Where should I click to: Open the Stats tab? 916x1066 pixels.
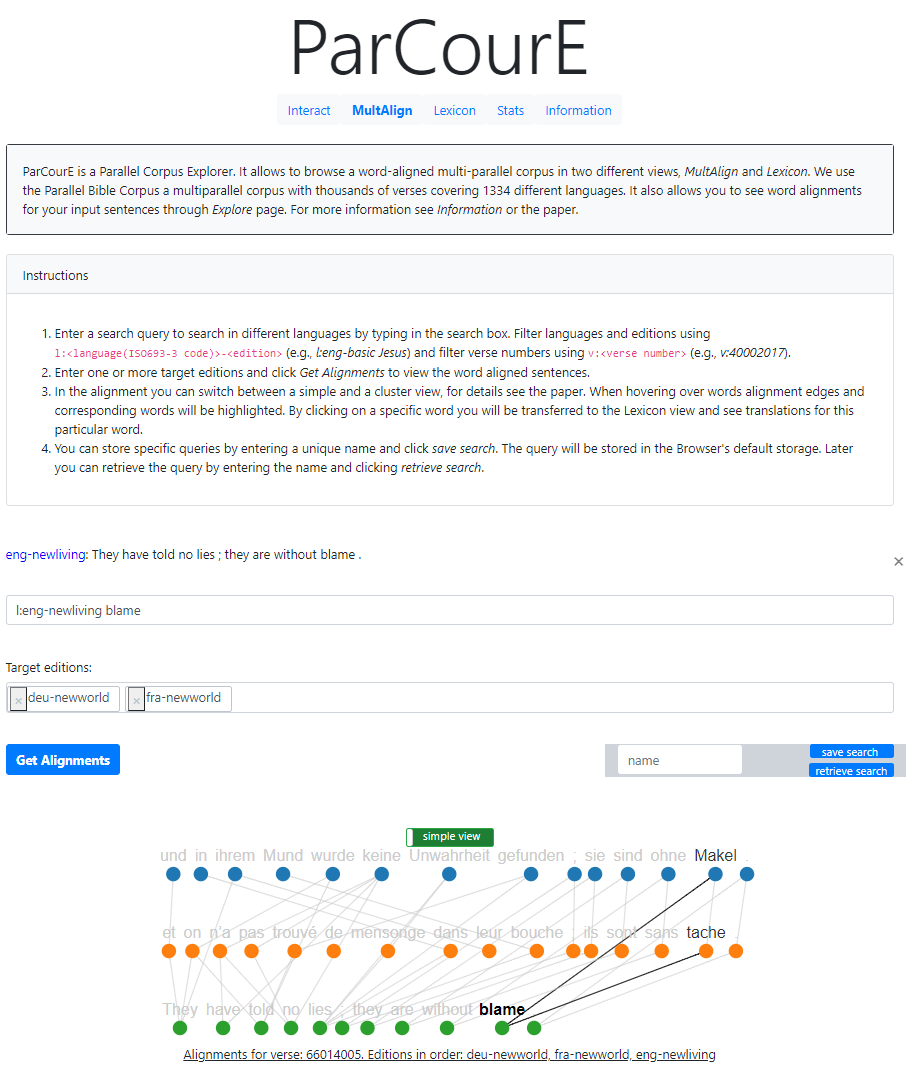pyautogui.click(x=510, y=110)
